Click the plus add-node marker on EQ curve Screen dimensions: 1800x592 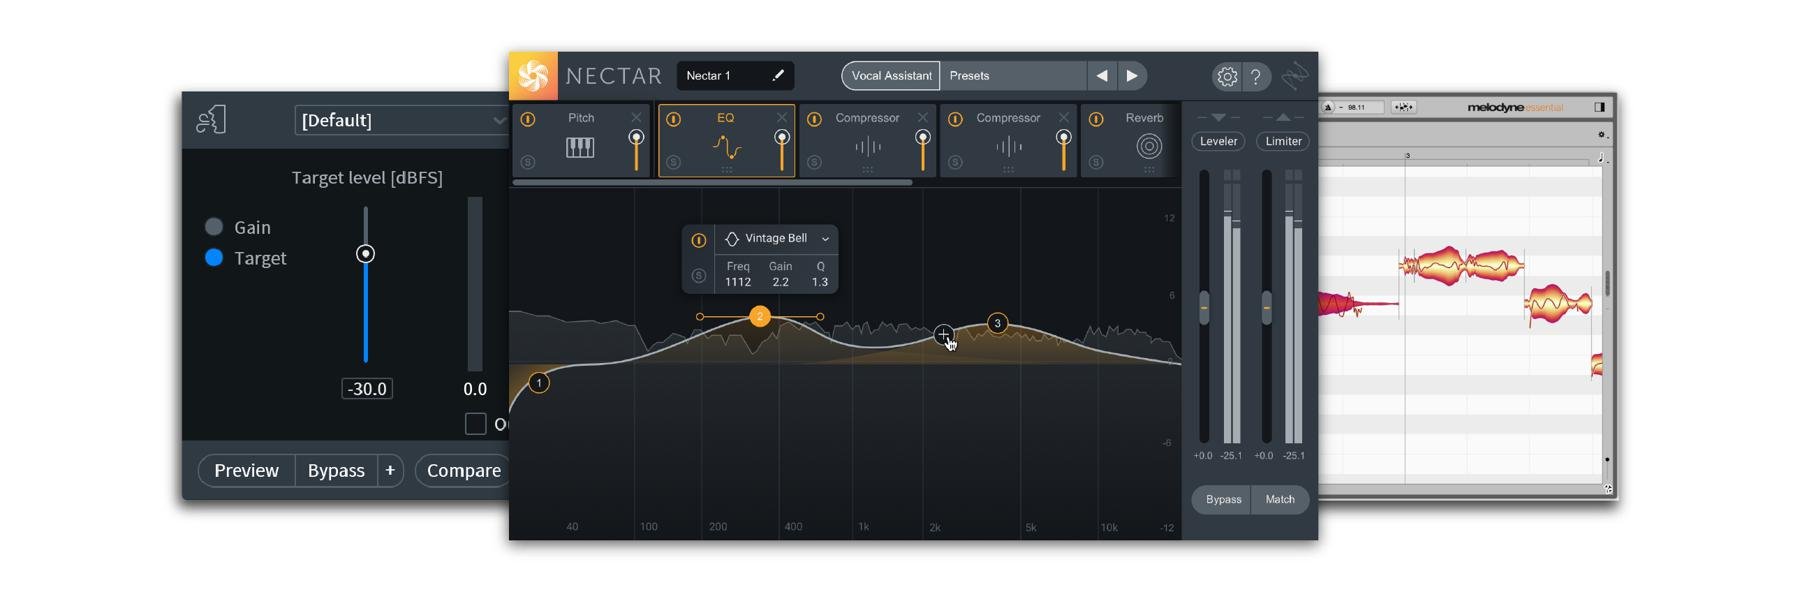(943, 335)
